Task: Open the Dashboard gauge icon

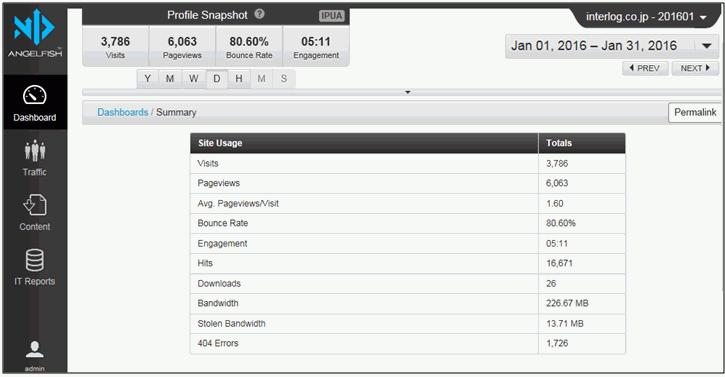Action: click(35, 95)
